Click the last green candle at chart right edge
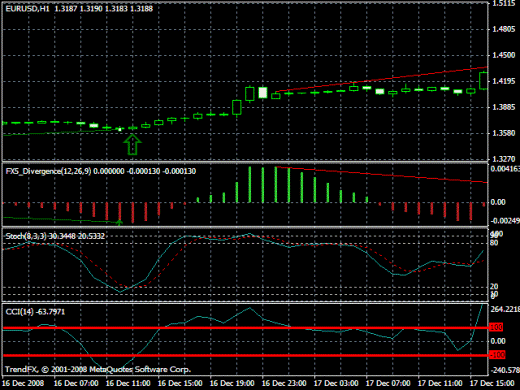Screen dimensions: 520x390 tap(484, 80)
